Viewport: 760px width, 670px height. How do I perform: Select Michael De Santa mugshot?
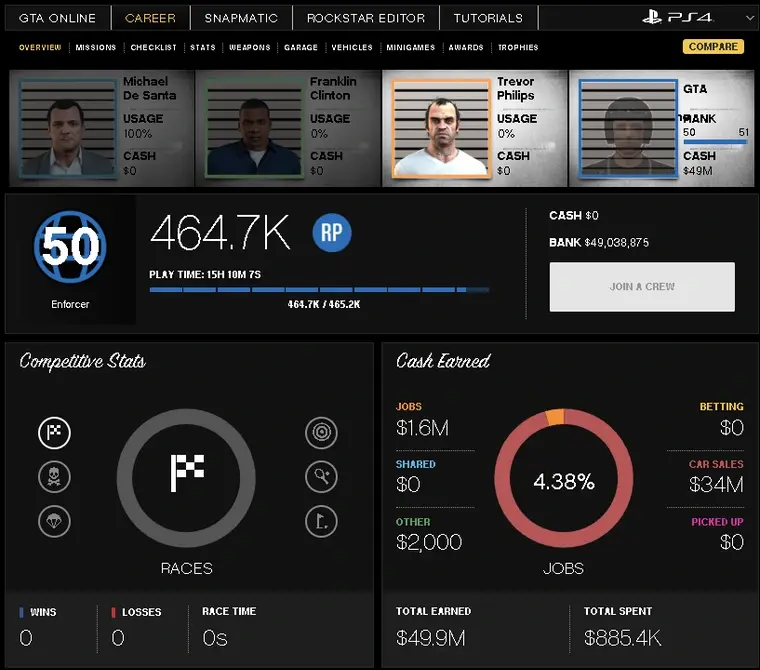(68, 128)
